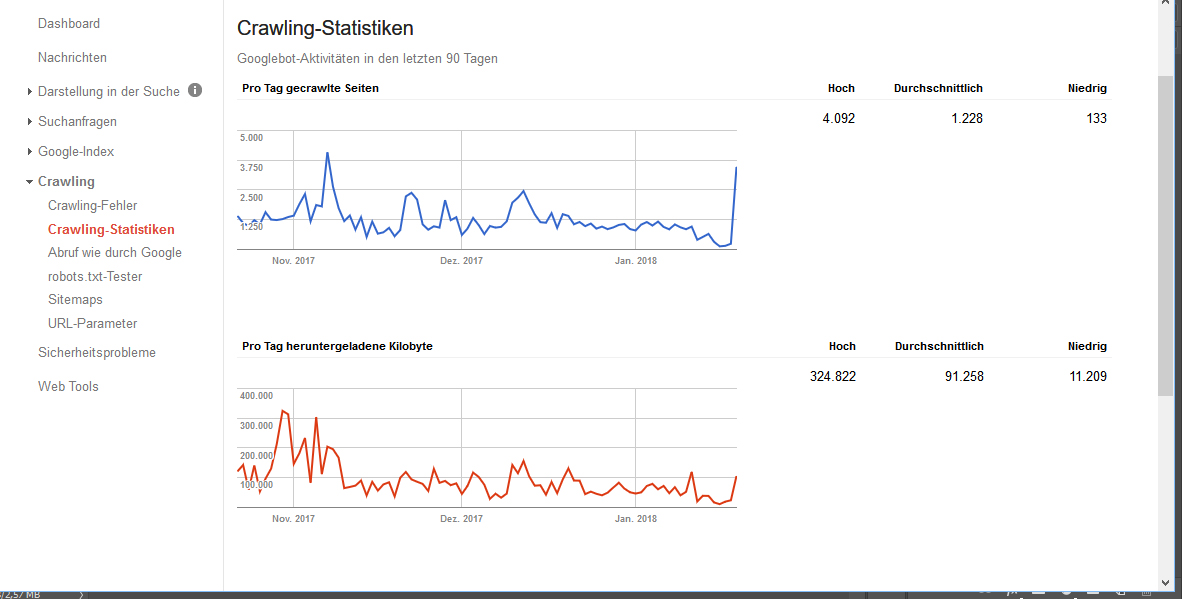Click the Pro Tag gecrawlte Seiten heading
The height and width of the screenshot is (599, 1182).
310,88
